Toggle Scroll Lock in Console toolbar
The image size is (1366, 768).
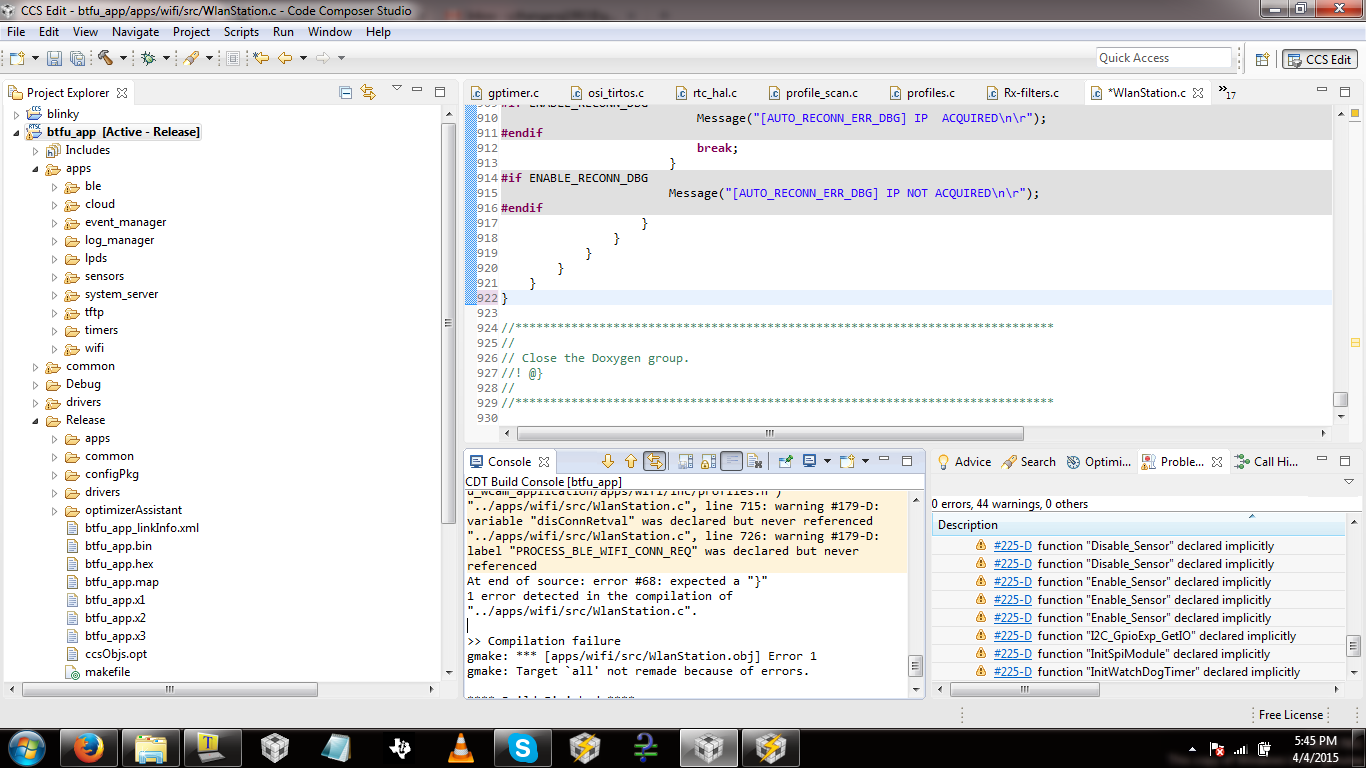click(x=709, y=461)
